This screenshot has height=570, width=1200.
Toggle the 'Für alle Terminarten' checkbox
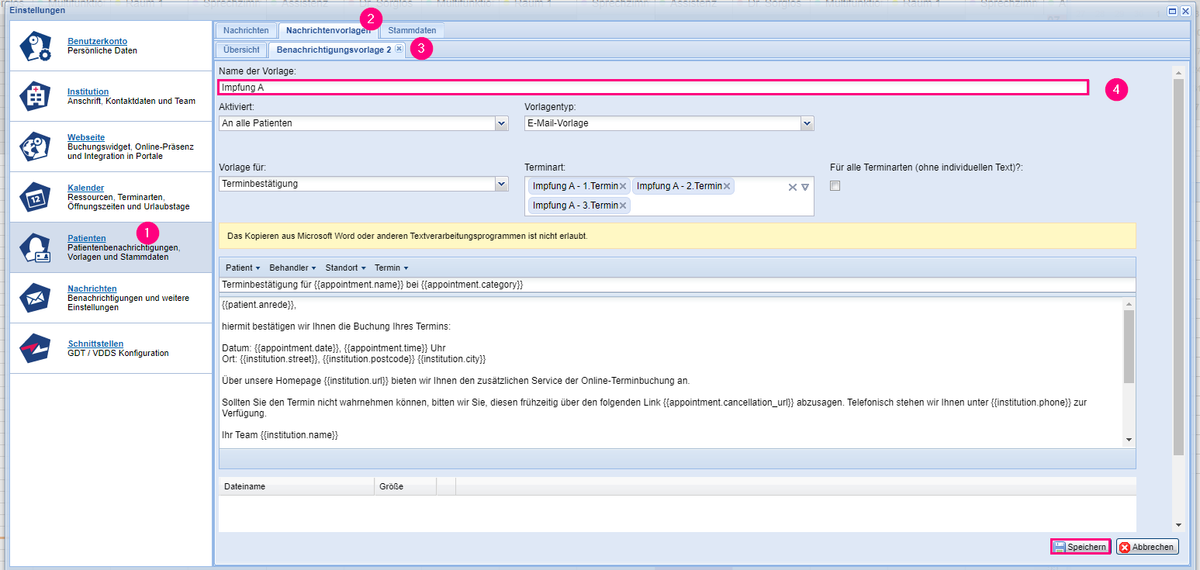(835, 186)
